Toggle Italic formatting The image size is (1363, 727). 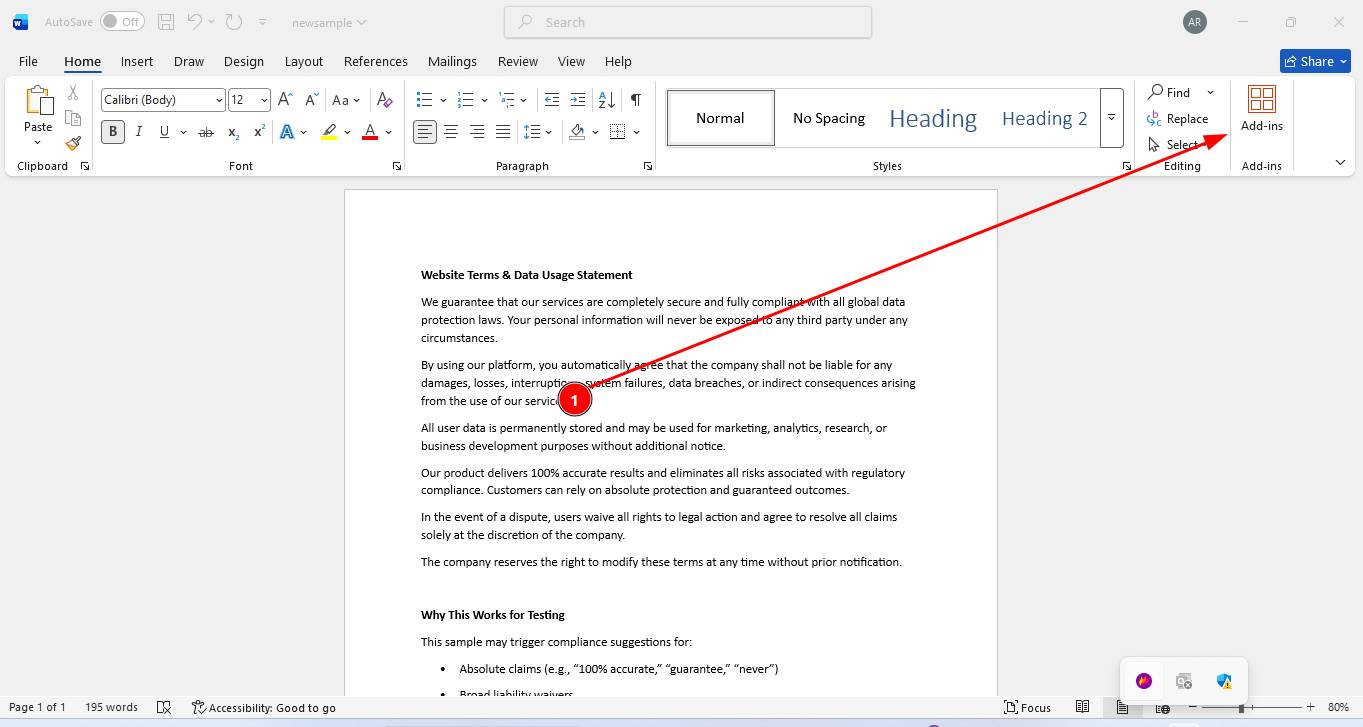pyautogui.click(x=138, y=132)
